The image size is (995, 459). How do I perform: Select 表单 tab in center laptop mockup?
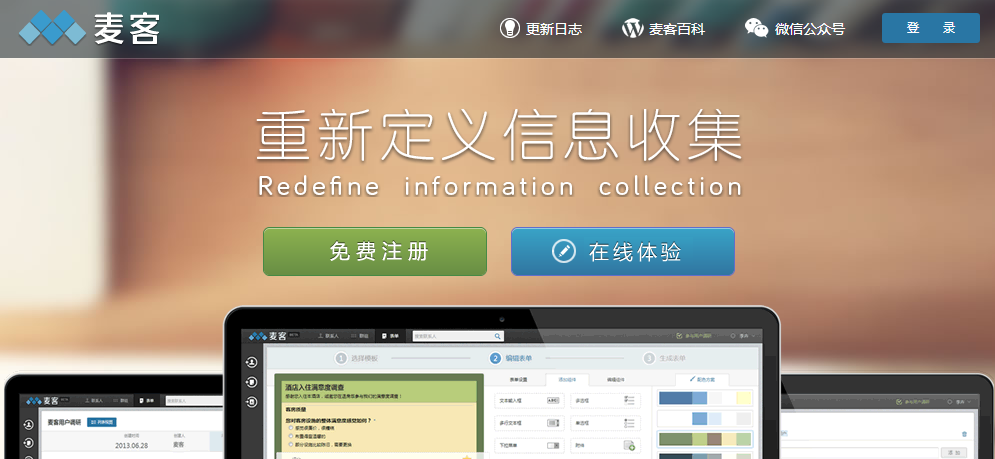pyautogui.click(x=390, y=336)
